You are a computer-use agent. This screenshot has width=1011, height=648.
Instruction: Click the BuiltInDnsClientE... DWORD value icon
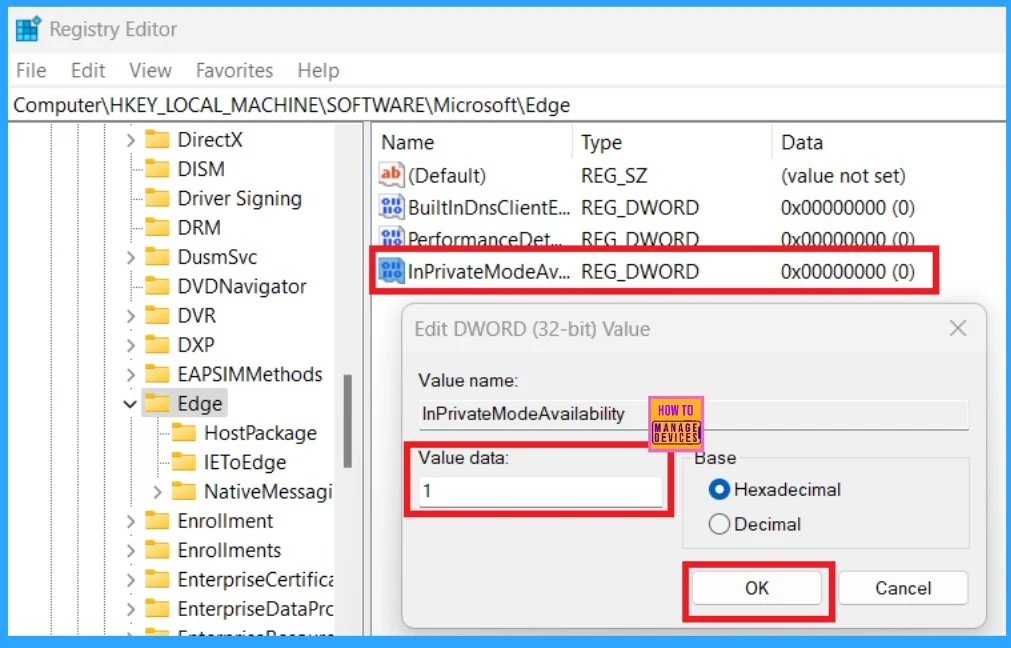391,207
